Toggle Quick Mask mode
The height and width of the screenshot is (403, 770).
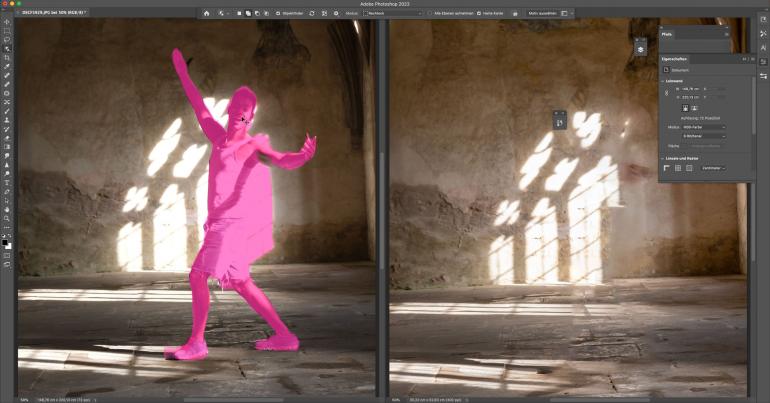tap(7, 256)
